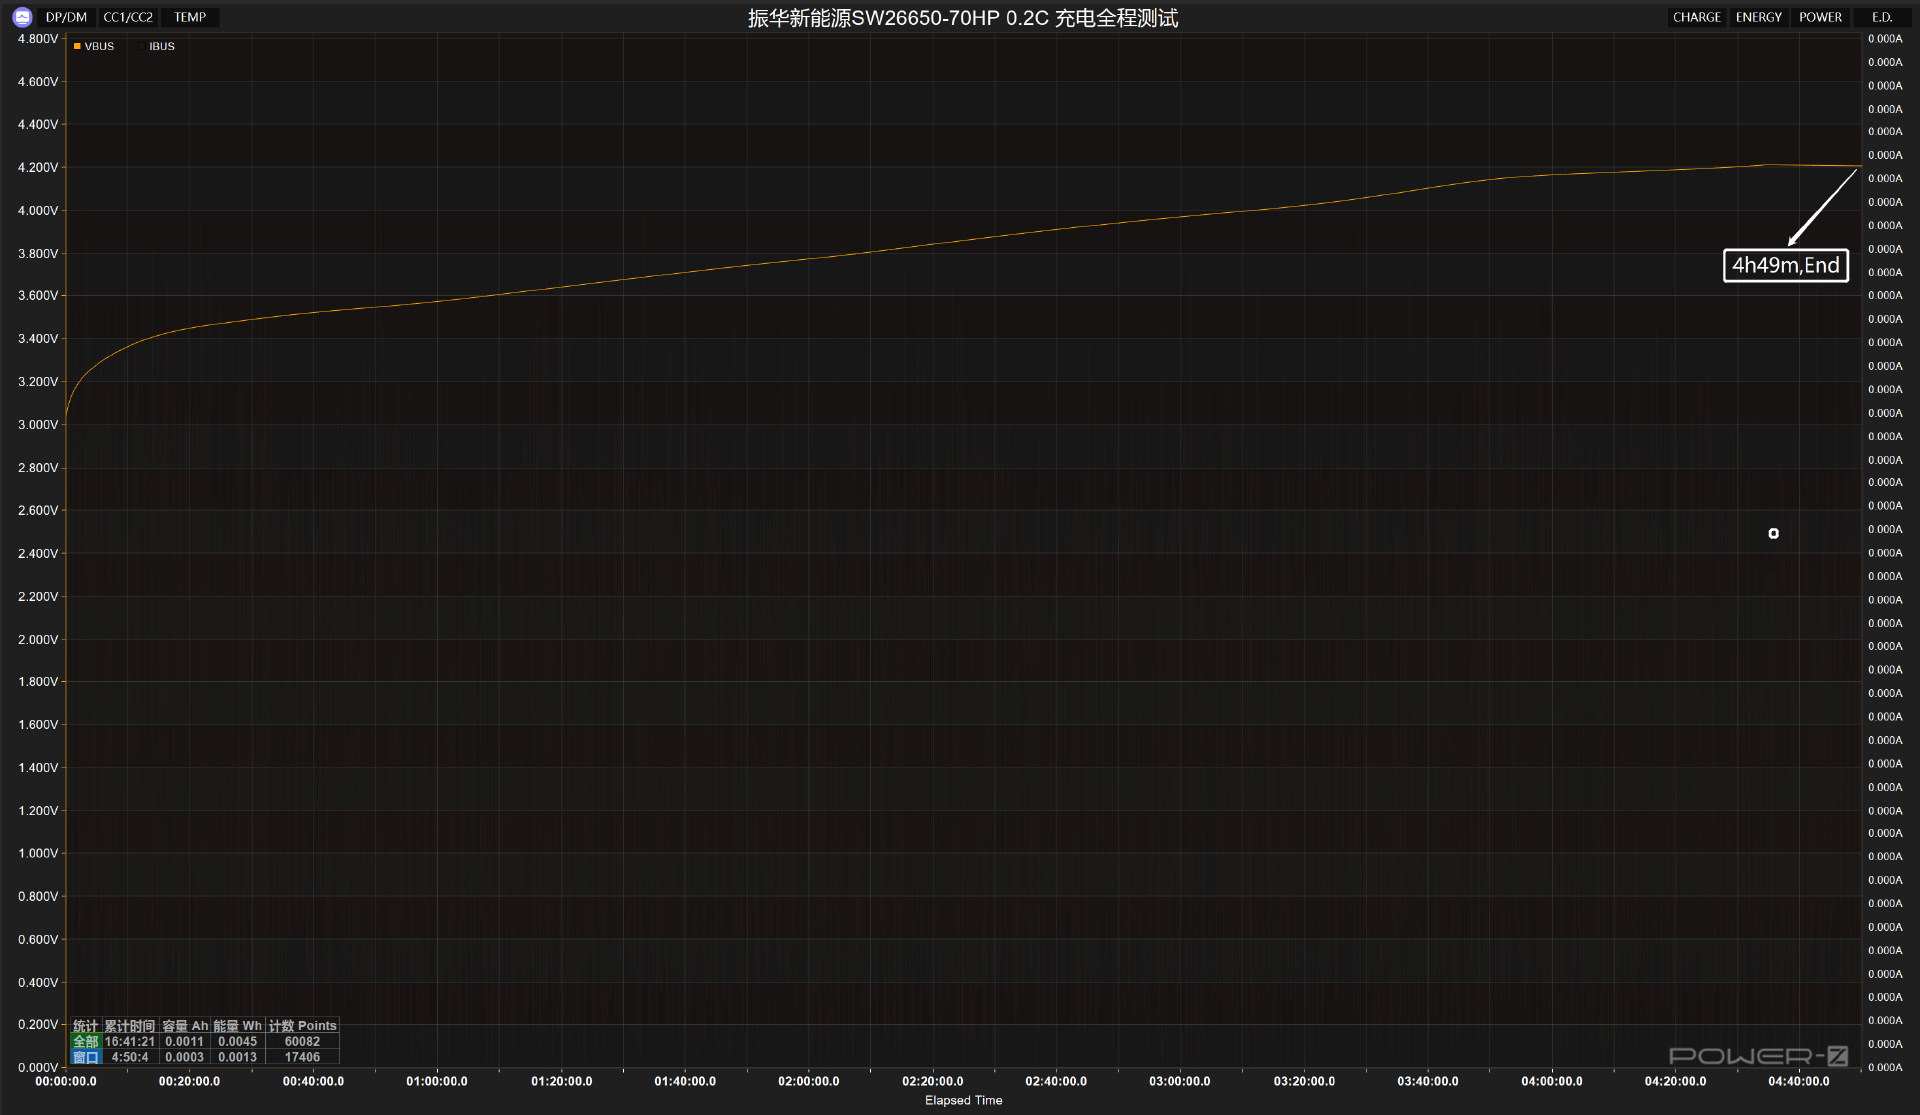This screenshot has width=1920, height=1115.
Task: Click the 能量 Wh column header
Action: click(x=237, y=1026)
